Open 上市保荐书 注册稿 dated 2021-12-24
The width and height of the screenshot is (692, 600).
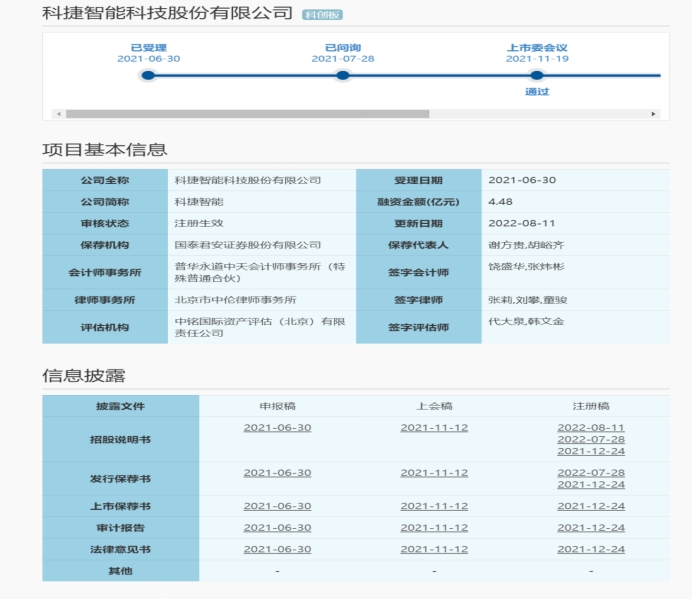click(x=591, y=506)
